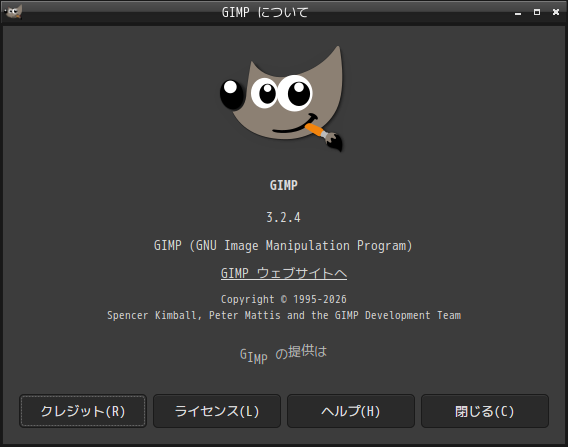Maximize the GIMP について window

click(537, 12)
